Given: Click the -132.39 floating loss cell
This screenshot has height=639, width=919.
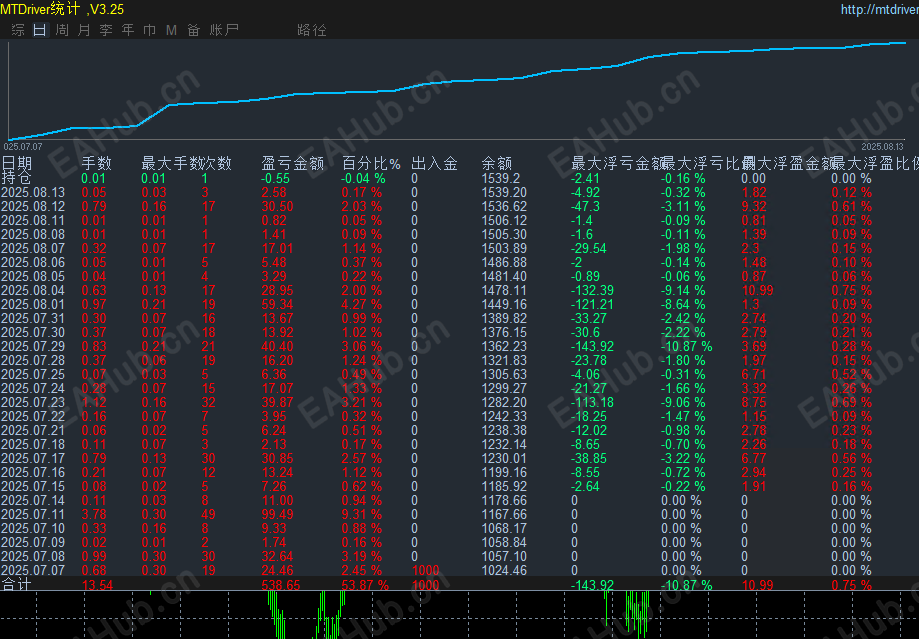Looking at the screenshot, I should pos(592,291).
